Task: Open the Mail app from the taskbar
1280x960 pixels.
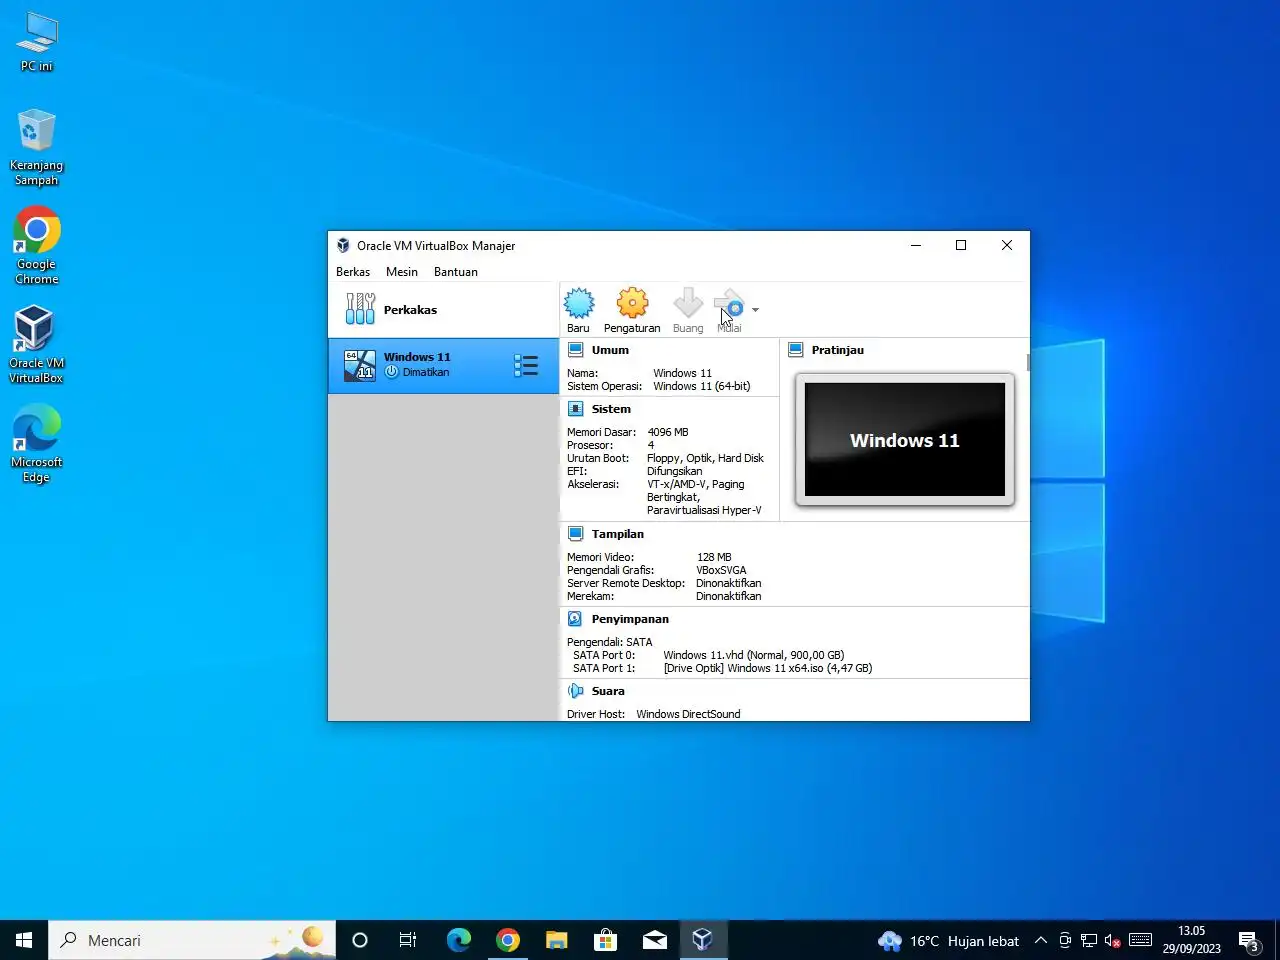Action: pos(654,940)
